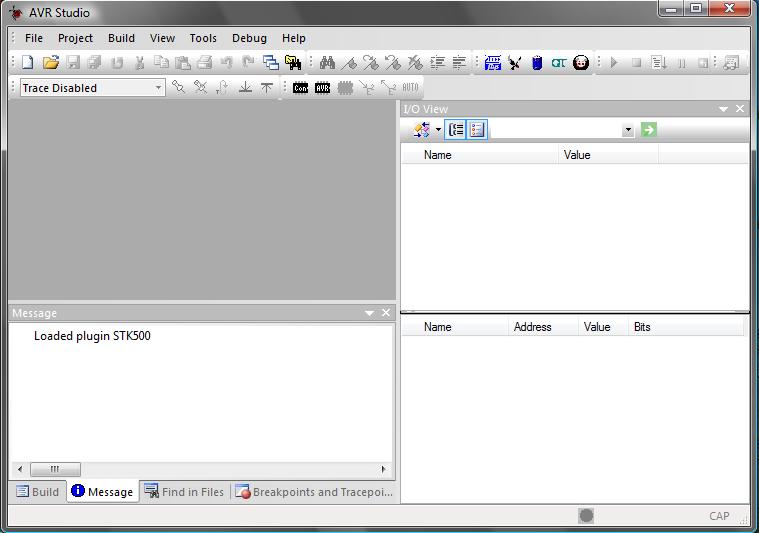
Task: Click the QT toolbar icon
Action: coord(558,63)
